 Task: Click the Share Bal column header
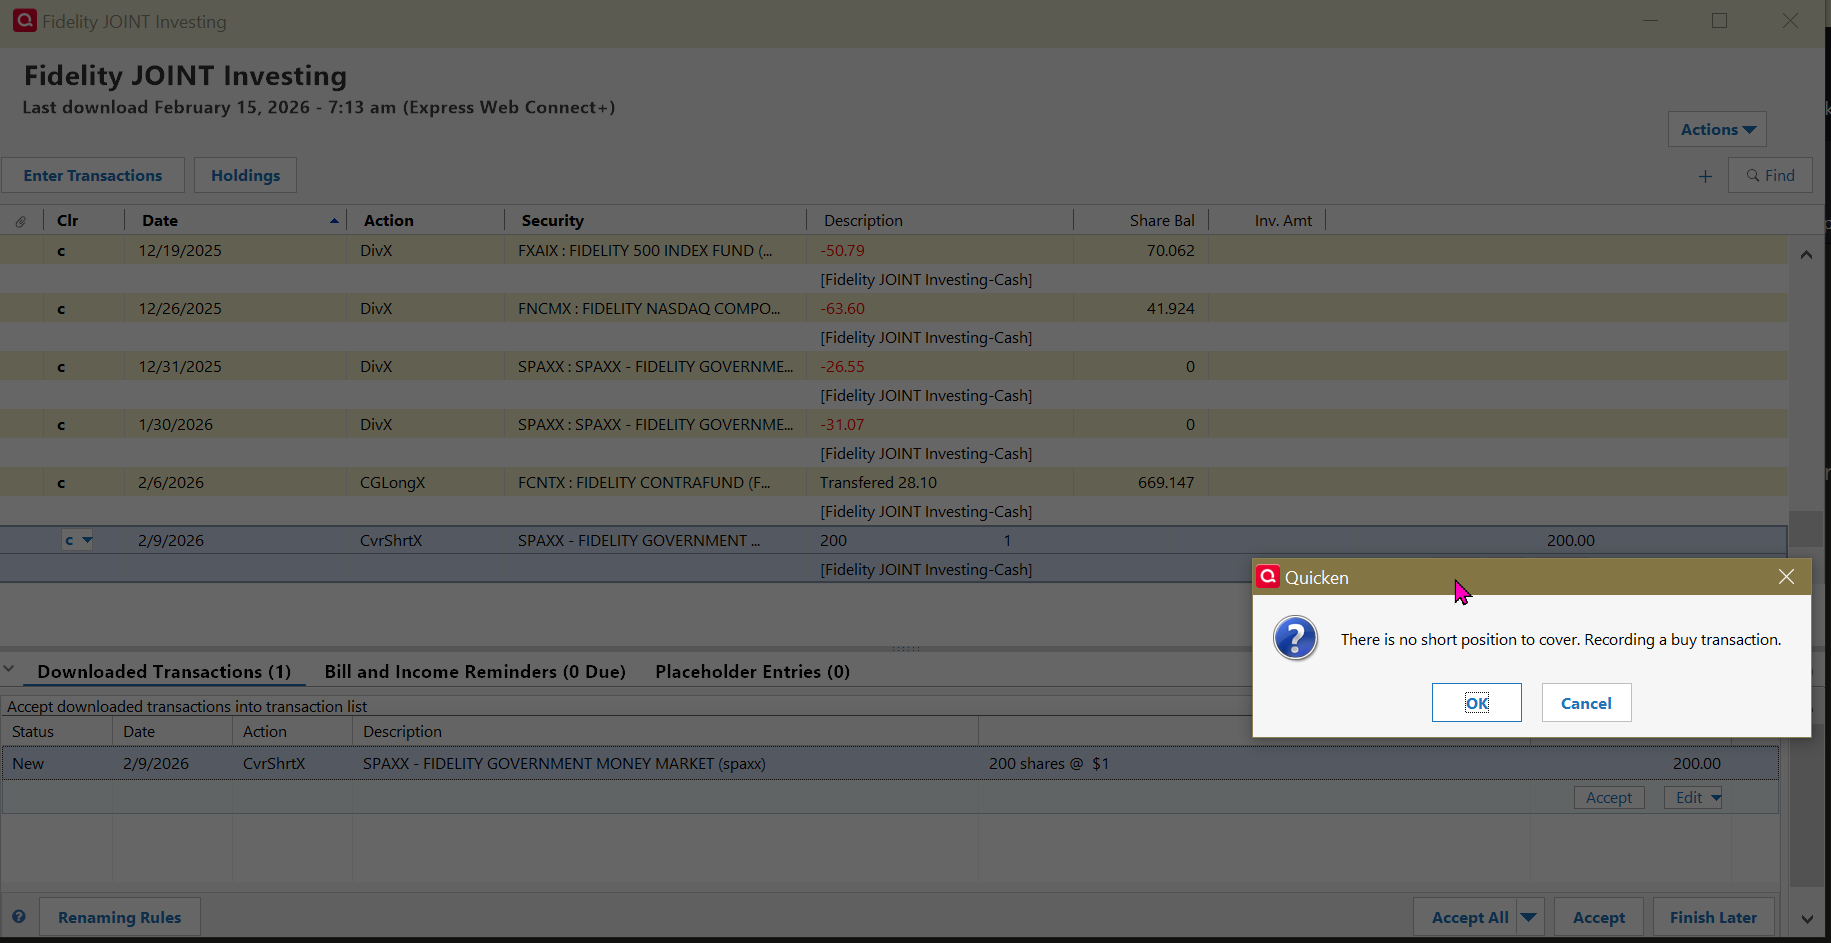[x=1141, y=220]
